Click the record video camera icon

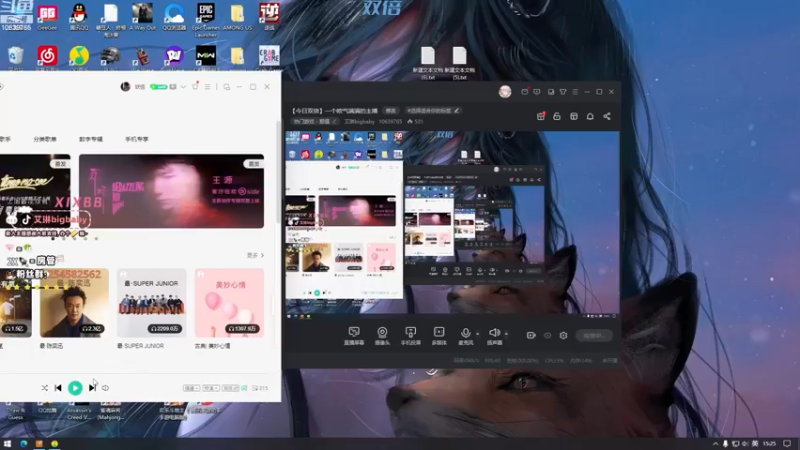tap(531, 335)
